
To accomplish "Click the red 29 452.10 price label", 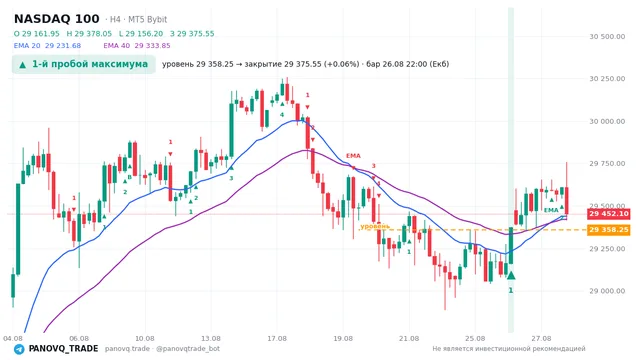I will pos(609,213).
